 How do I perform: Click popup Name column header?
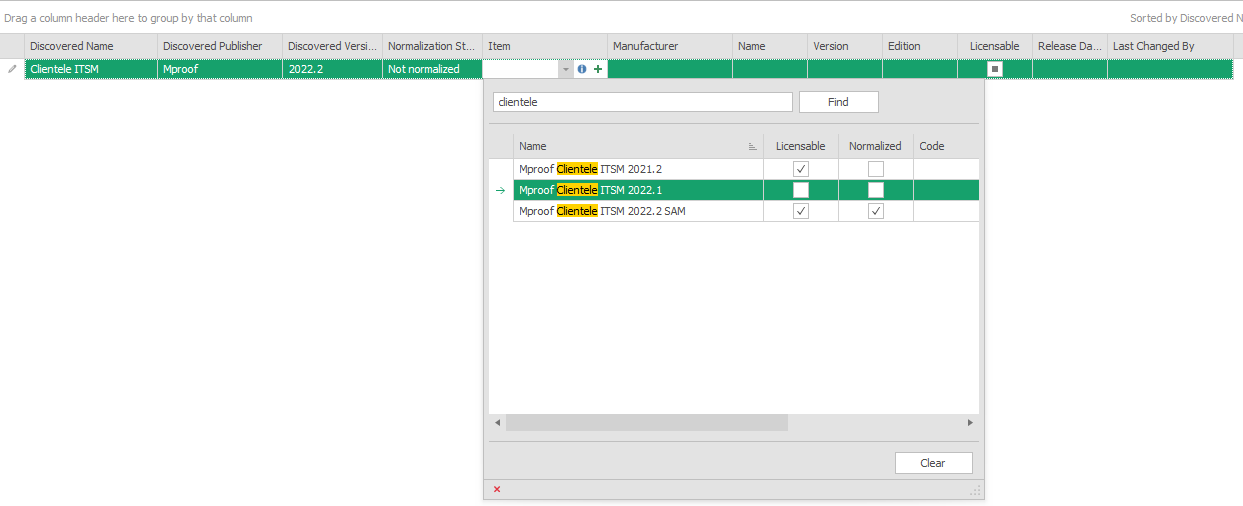[638, 146]
